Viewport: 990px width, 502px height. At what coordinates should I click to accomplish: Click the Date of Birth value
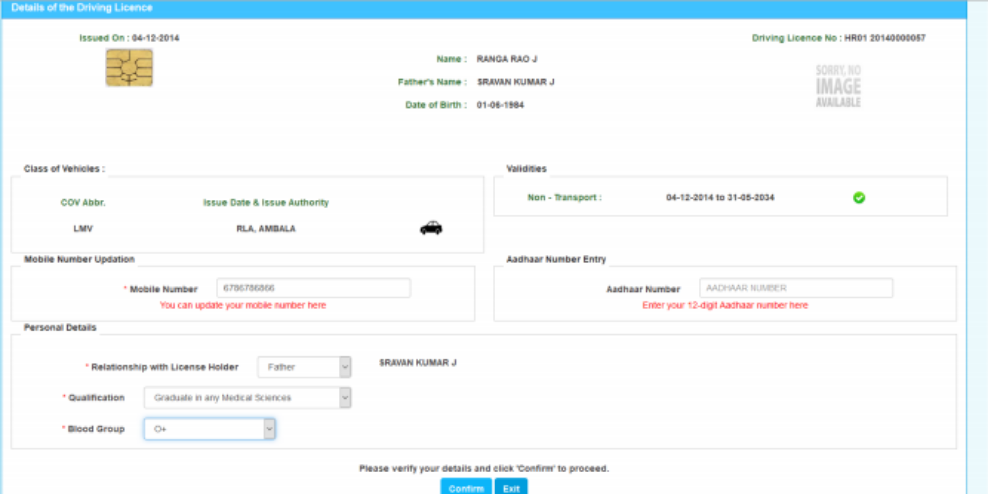500,105
